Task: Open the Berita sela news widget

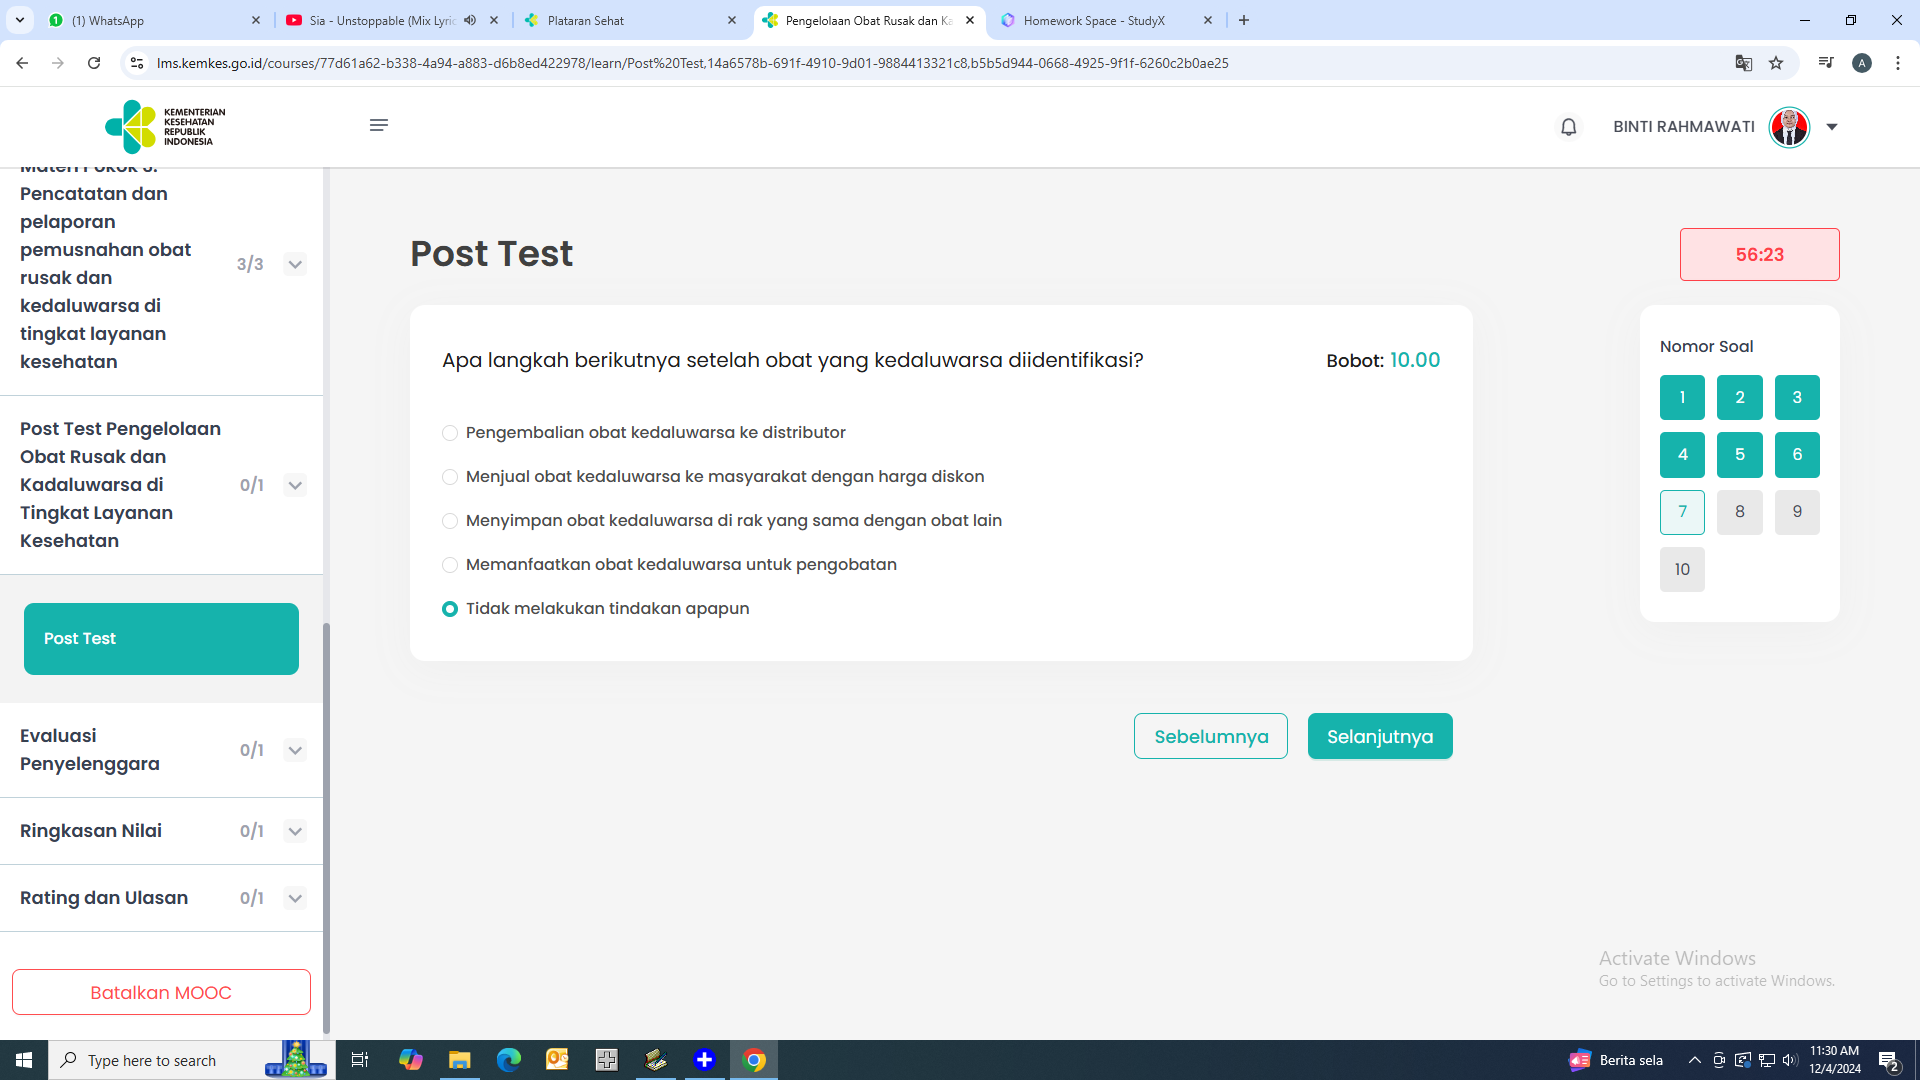Action: click(x=1616, y=1060)
